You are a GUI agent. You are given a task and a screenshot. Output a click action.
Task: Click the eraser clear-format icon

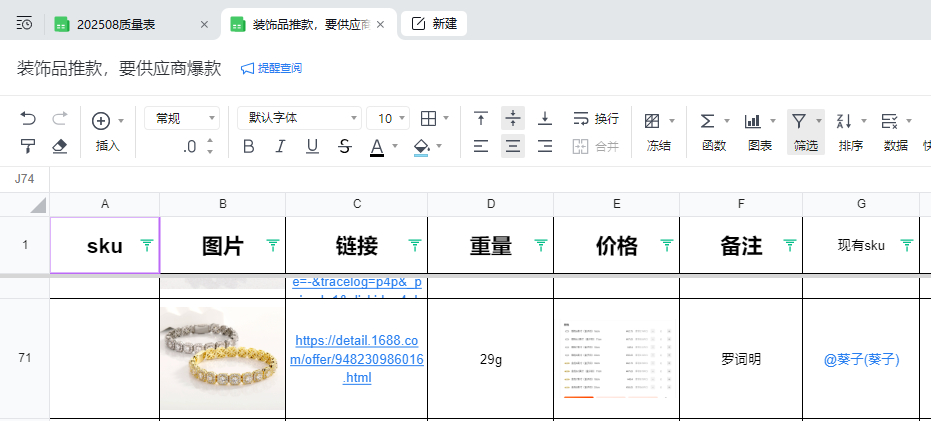(59, 146)
